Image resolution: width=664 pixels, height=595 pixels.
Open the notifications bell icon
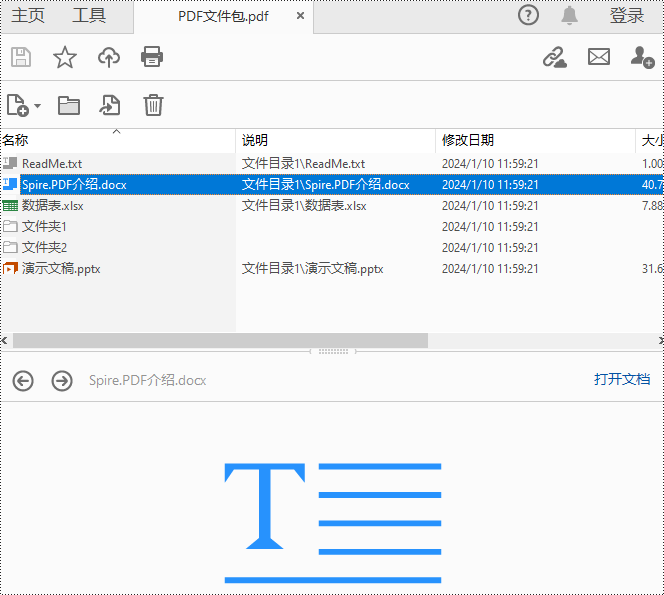pyautogui.click(x=569, y=16)
